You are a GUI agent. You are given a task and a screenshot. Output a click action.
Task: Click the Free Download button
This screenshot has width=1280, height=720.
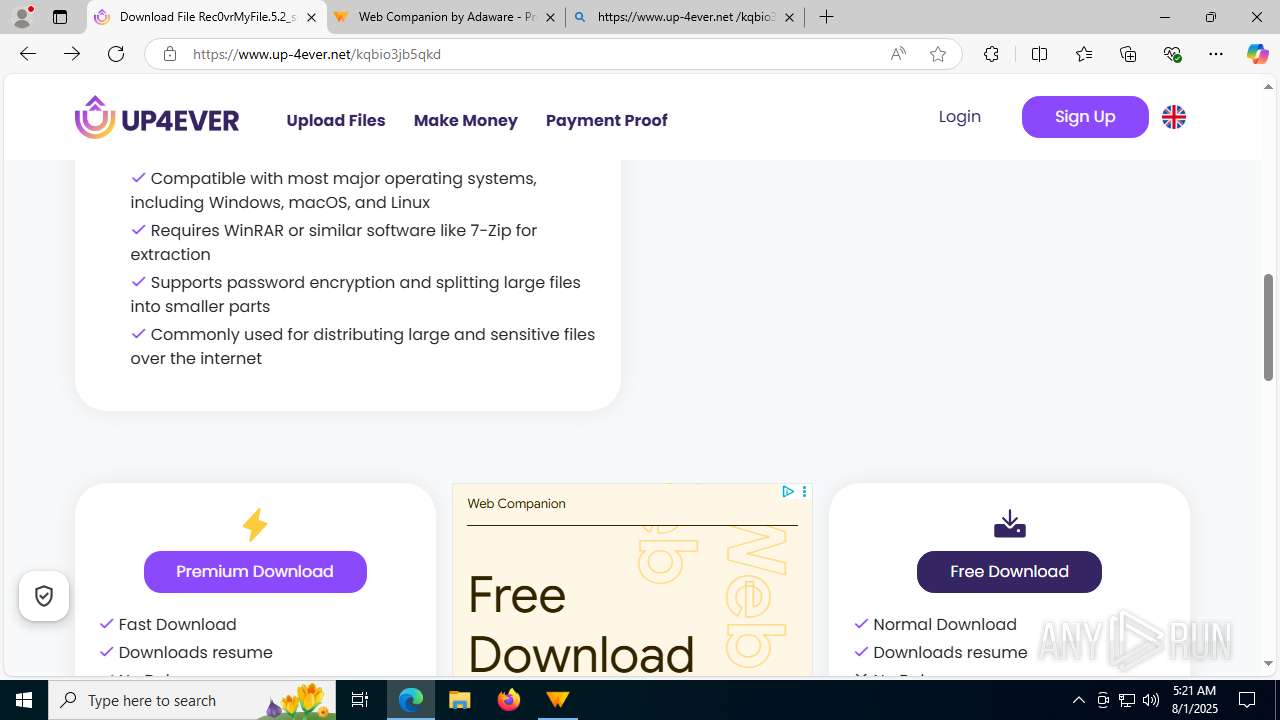click(x=1009, y=572)
